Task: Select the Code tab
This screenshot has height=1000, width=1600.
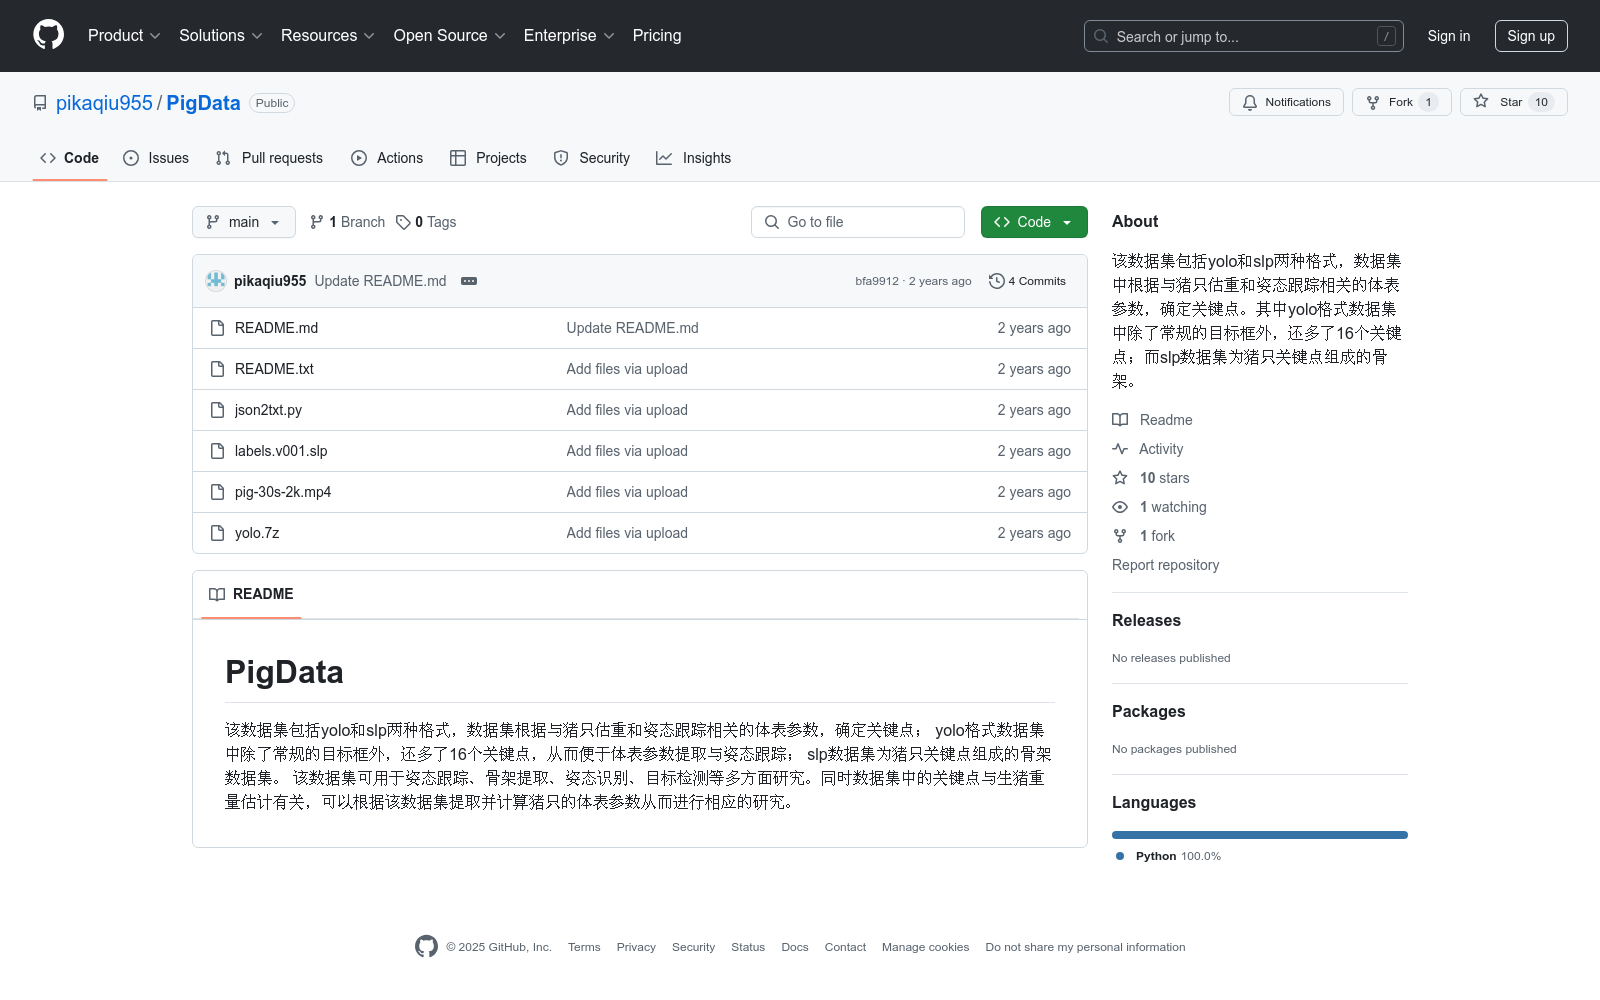Action: tap(69, 158)
